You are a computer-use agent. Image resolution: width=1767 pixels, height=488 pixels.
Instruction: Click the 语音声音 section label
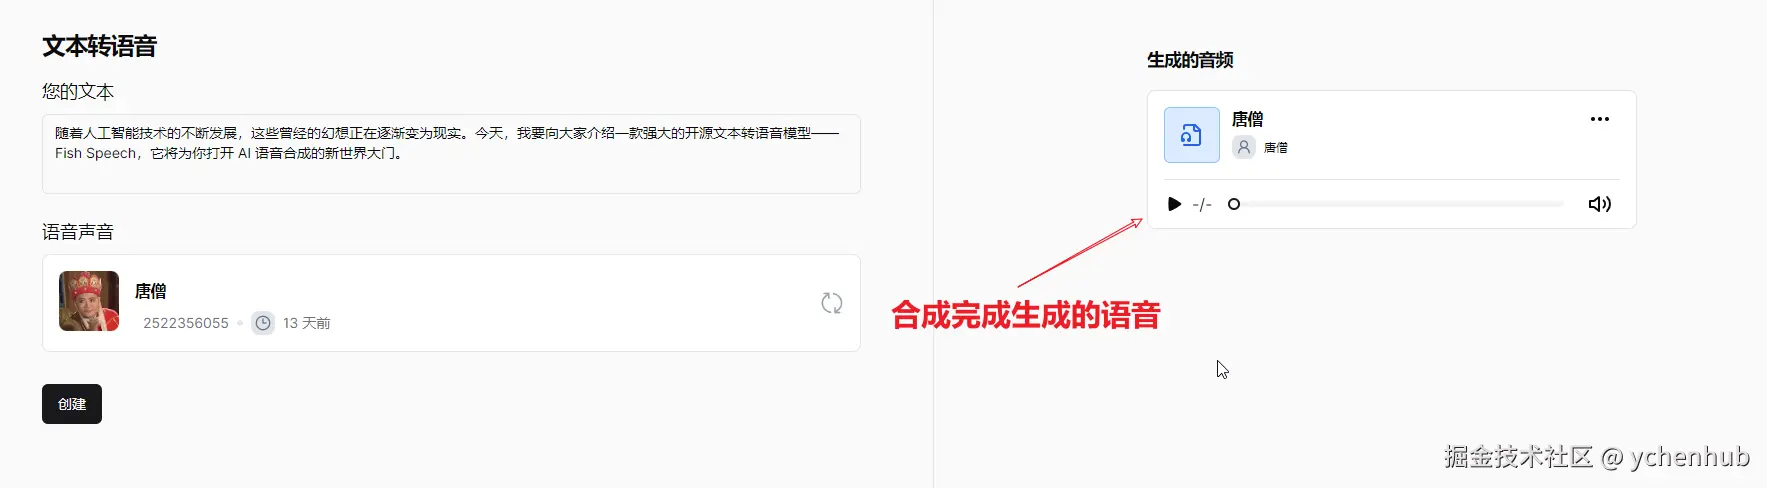78,232
